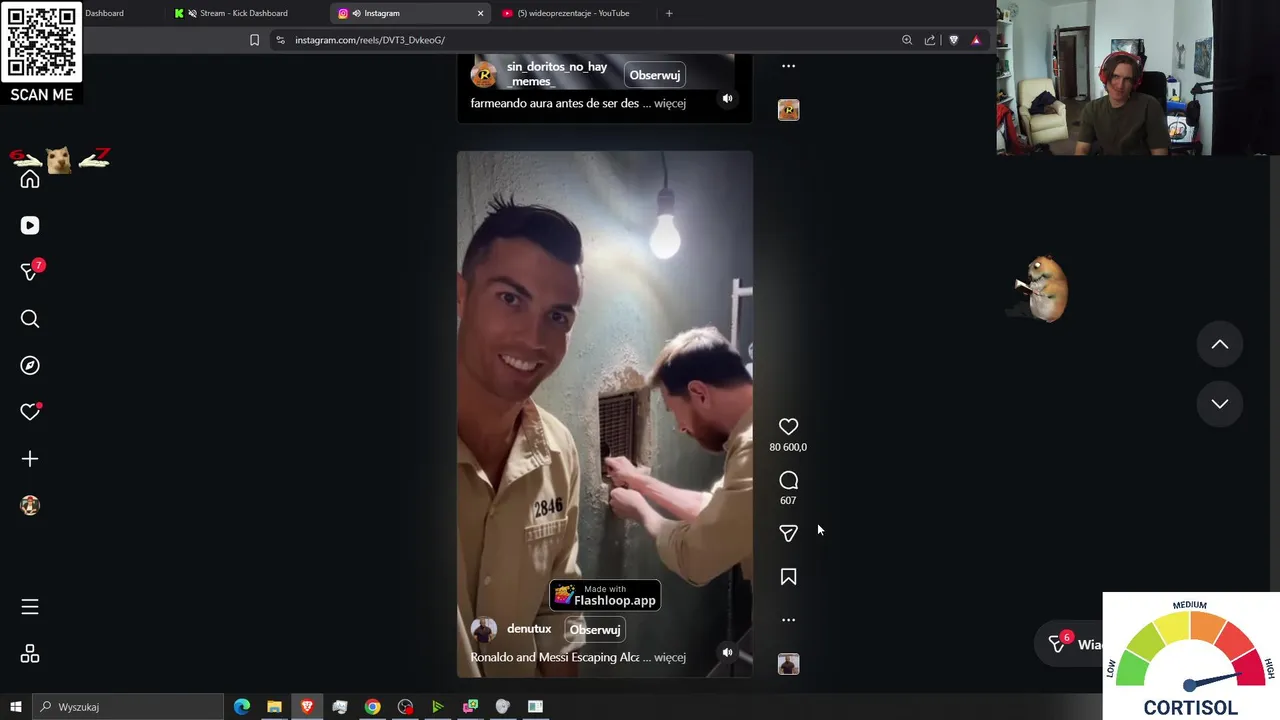Open denutux avatar beside username
Image resolution: width=1280 pixels, height=720 pixels.
click(x=484, y=630)
